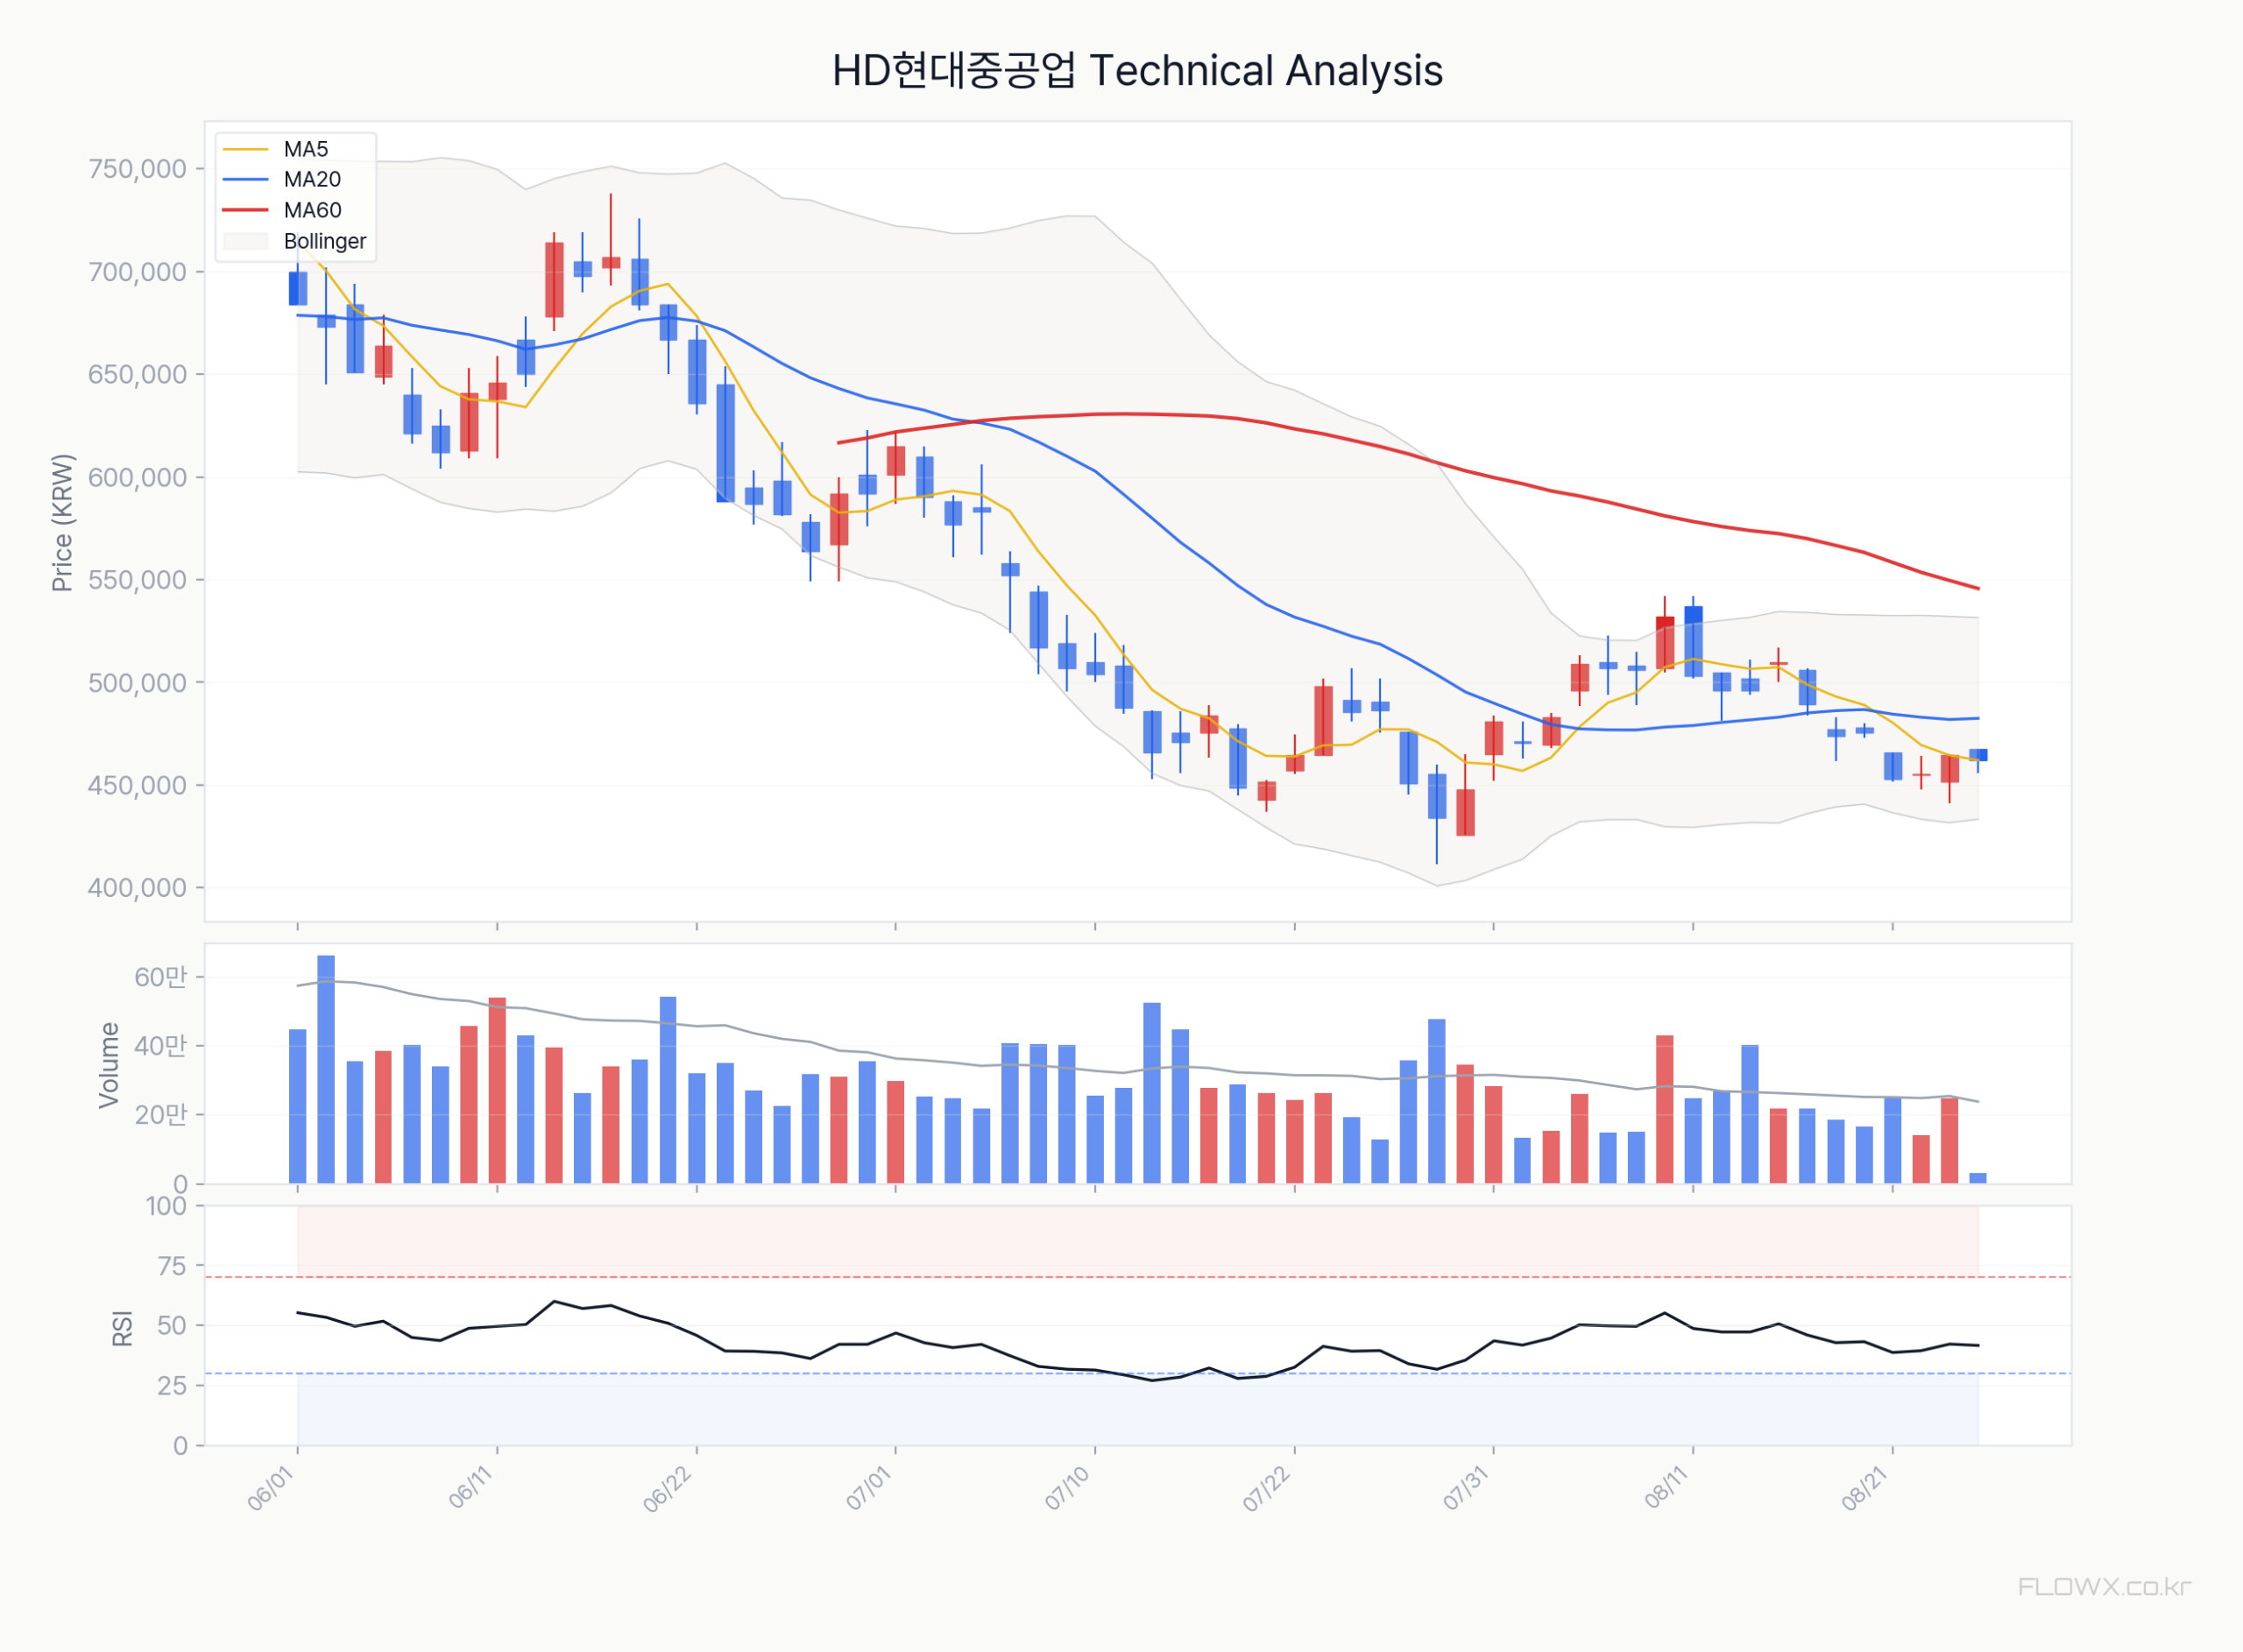Click the tallest volume bar above 60만
Image resolution: width=2243 pixels, height=1652 pixels.
pos(326,1070)
